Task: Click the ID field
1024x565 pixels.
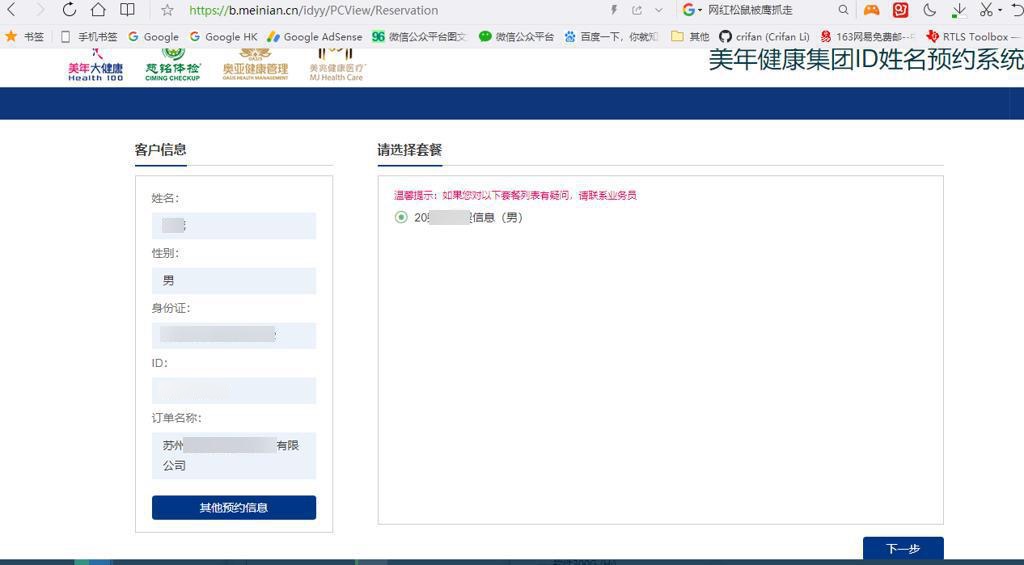Action: [x=234, y=390]
